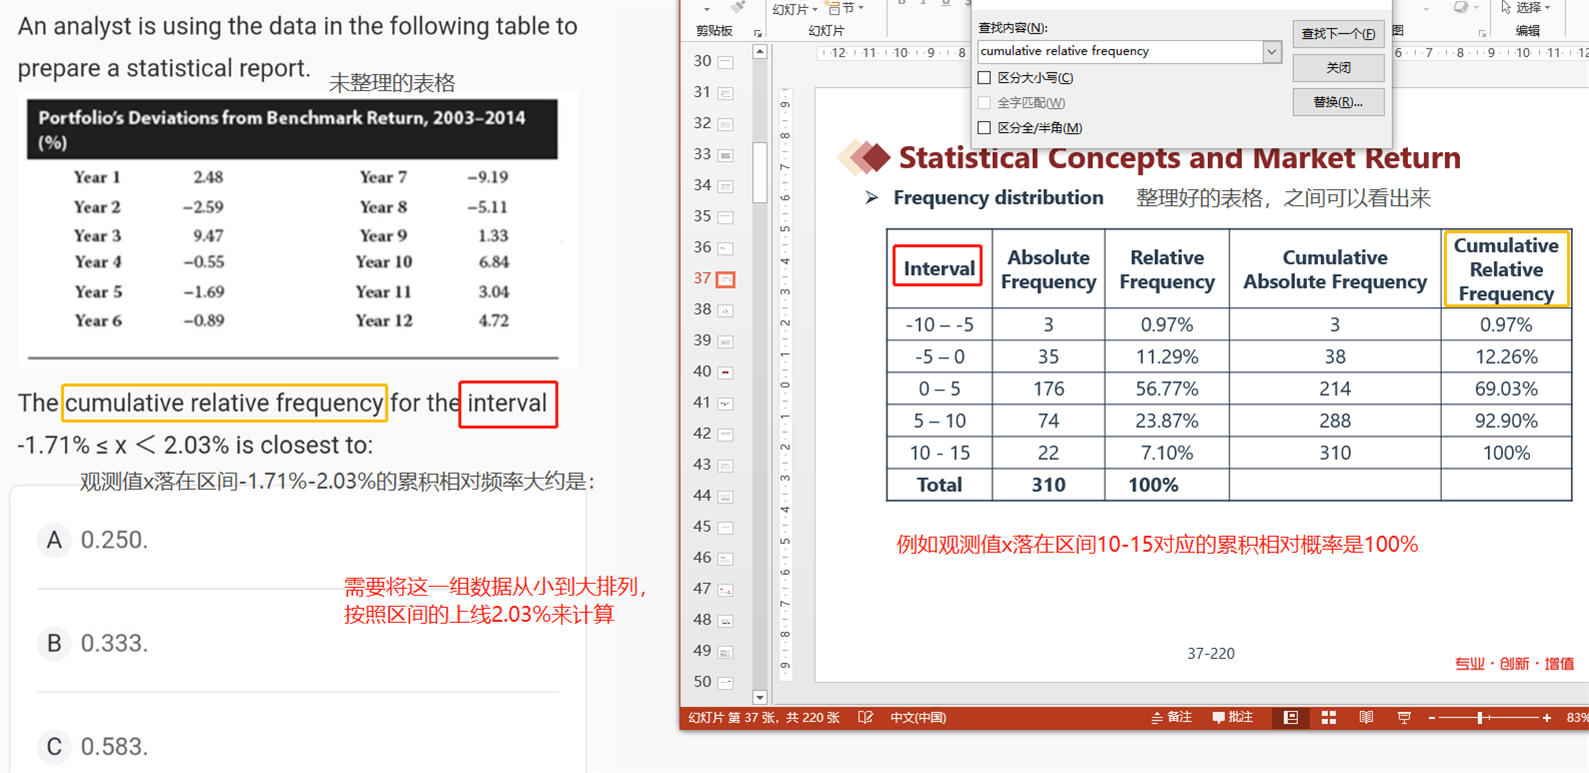
Task: Select slide 34 thumbnail
Action: pyautogui.click(x=726, y=186)
